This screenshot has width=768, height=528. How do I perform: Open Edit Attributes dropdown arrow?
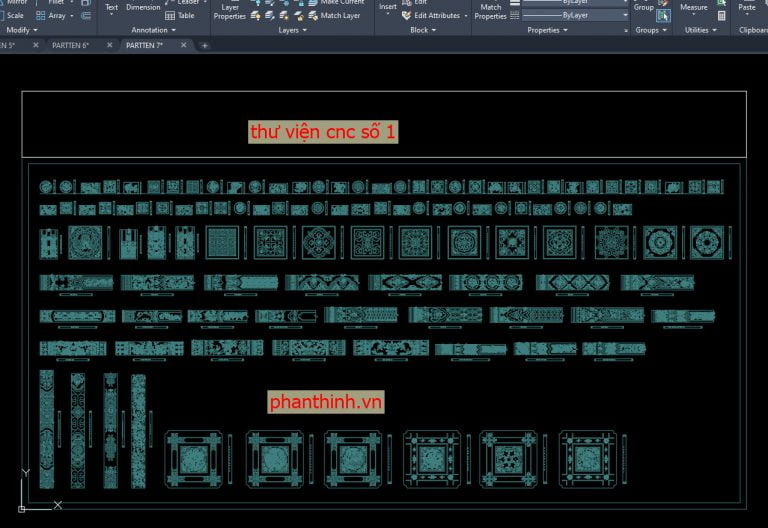coord(466,16)
